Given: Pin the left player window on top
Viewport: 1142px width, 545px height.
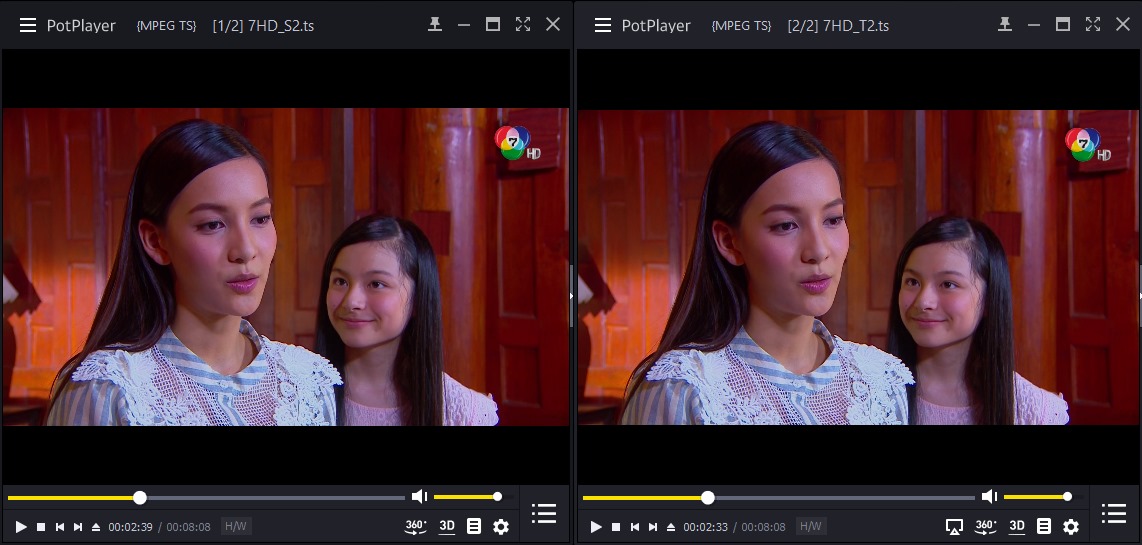Looking at the screenshot, I should click(435, 24).
